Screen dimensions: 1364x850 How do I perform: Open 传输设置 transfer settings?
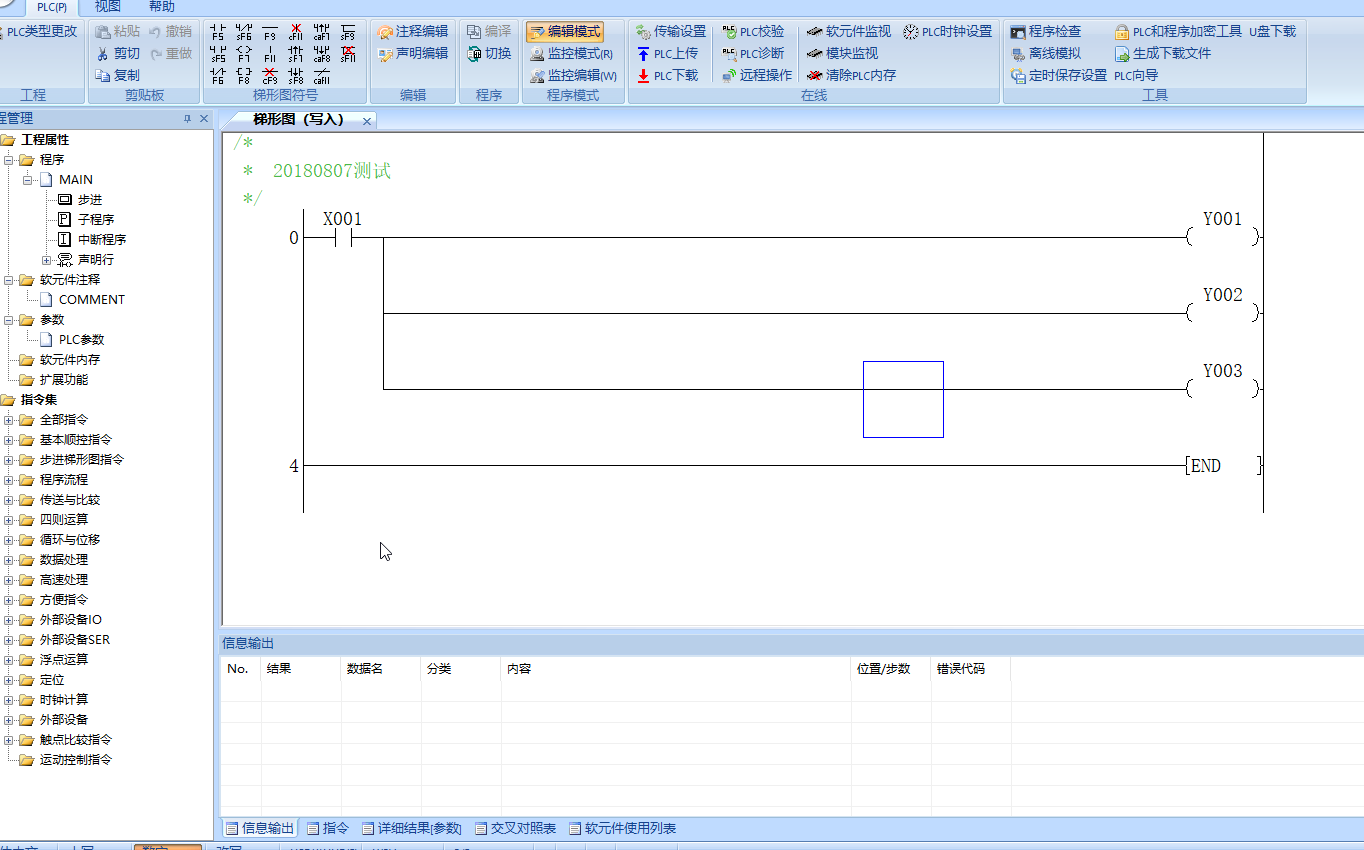(671, 32)
